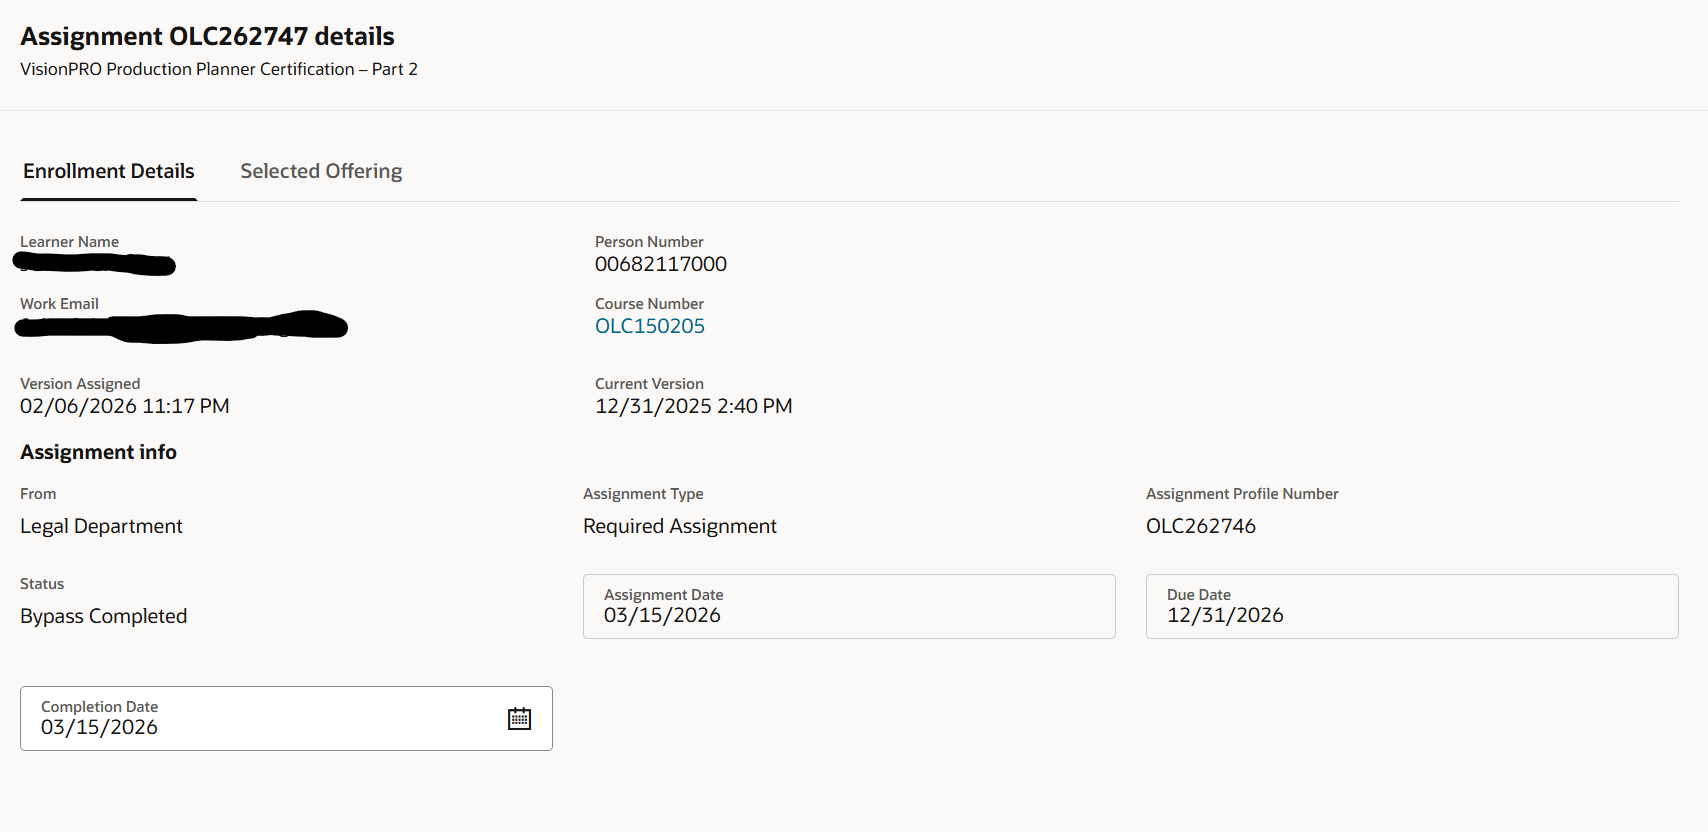
Task: Click the Course Number field label
Action: tap(649, 304)
